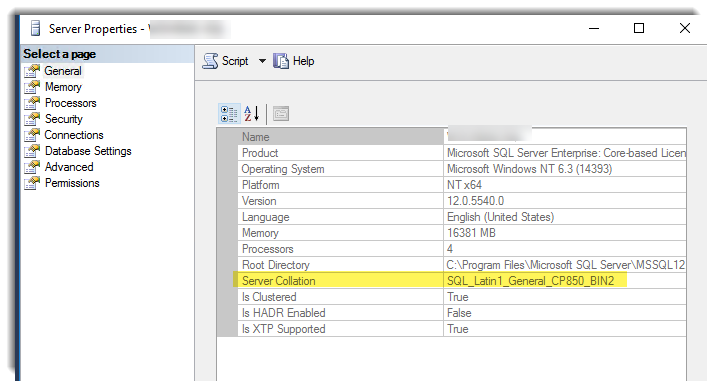The image size is (707, 381).
Task: Click the Processors page icon
Action: point(32,103)
